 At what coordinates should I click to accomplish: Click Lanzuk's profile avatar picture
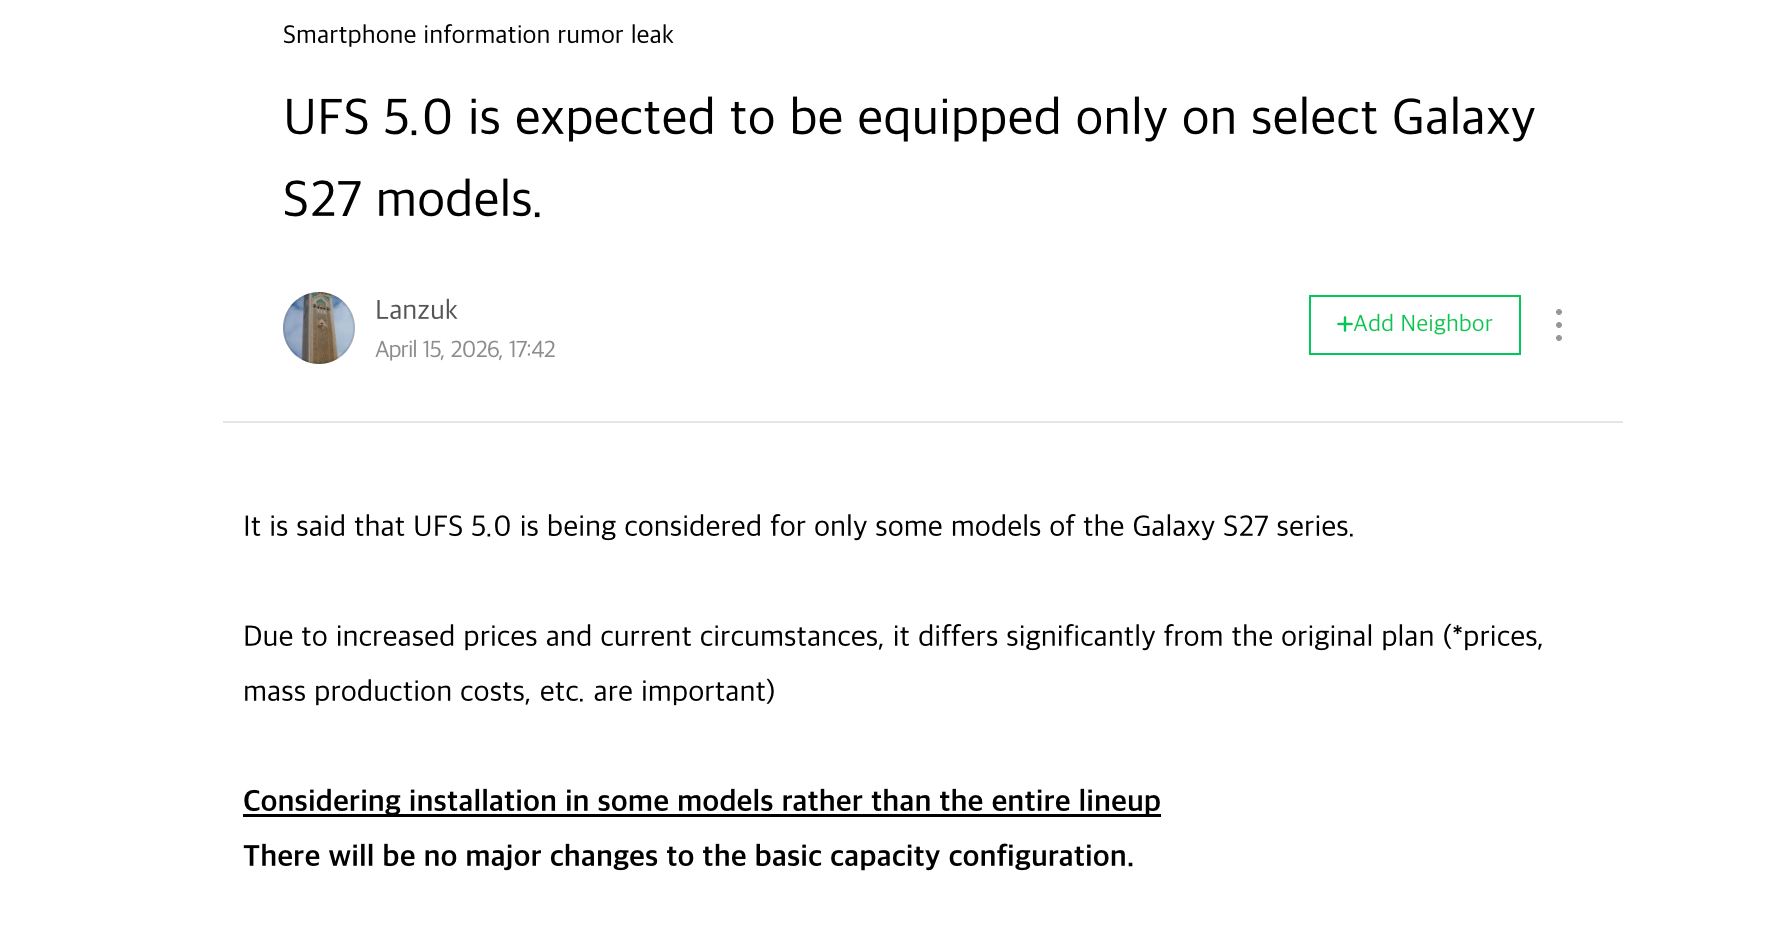coord(318,327)
